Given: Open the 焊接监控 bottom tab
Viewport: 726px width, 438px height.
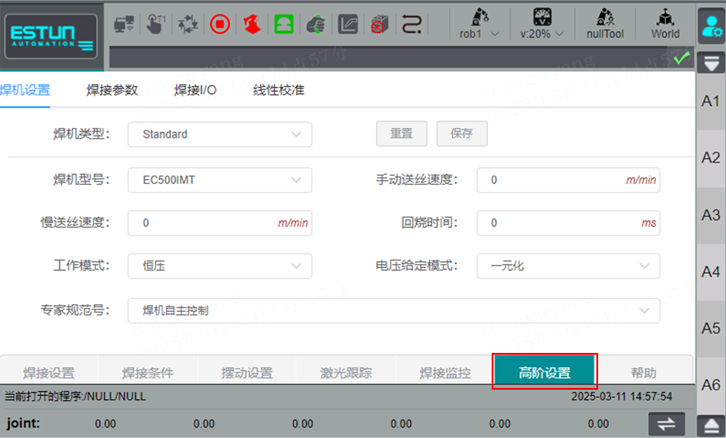Looking at the screenshot, I should click(x=445, y=372).
